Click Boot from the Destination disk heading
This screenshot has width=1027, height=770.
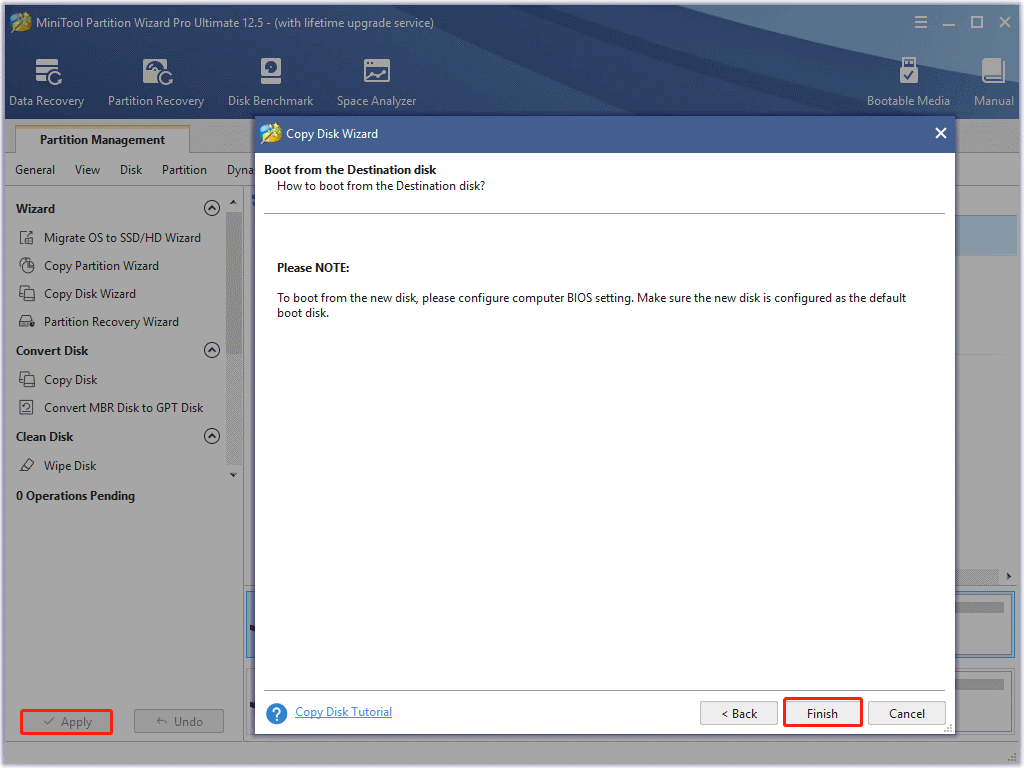(350, 170)
